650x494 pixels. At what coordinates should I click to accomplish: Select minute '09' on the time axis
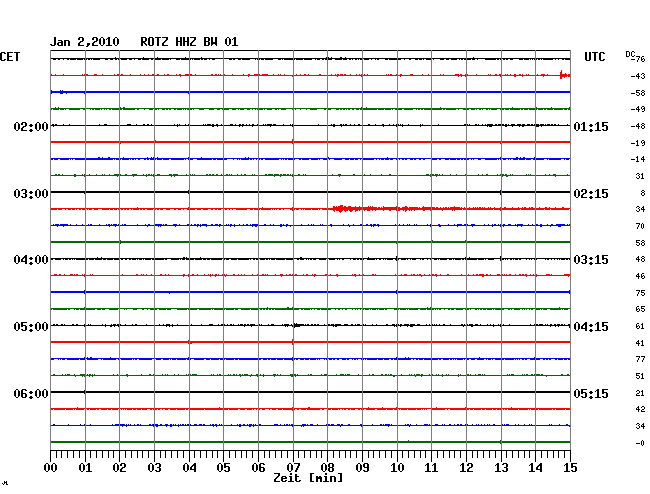coord(362,467)
